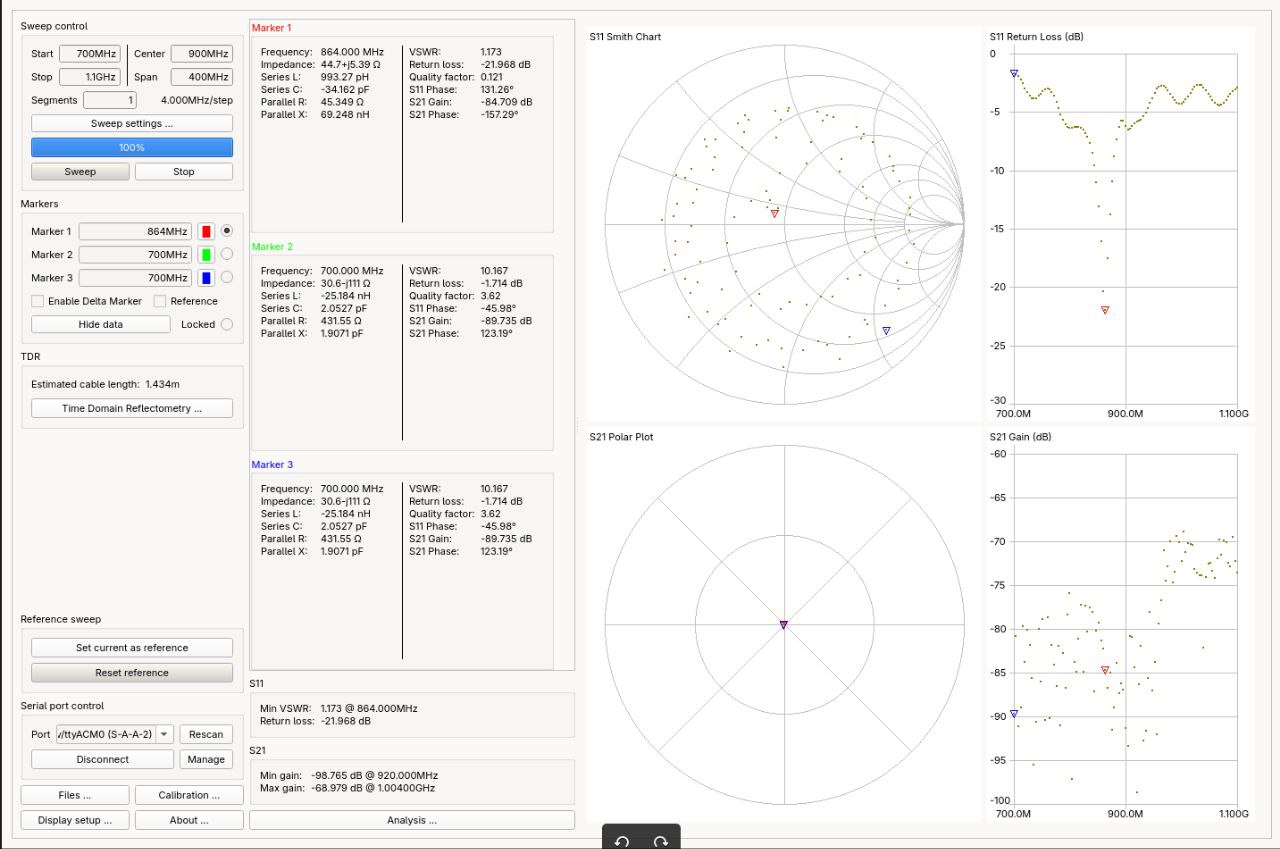
Task: Open the Files window
Action: click(x=75, y=795)
